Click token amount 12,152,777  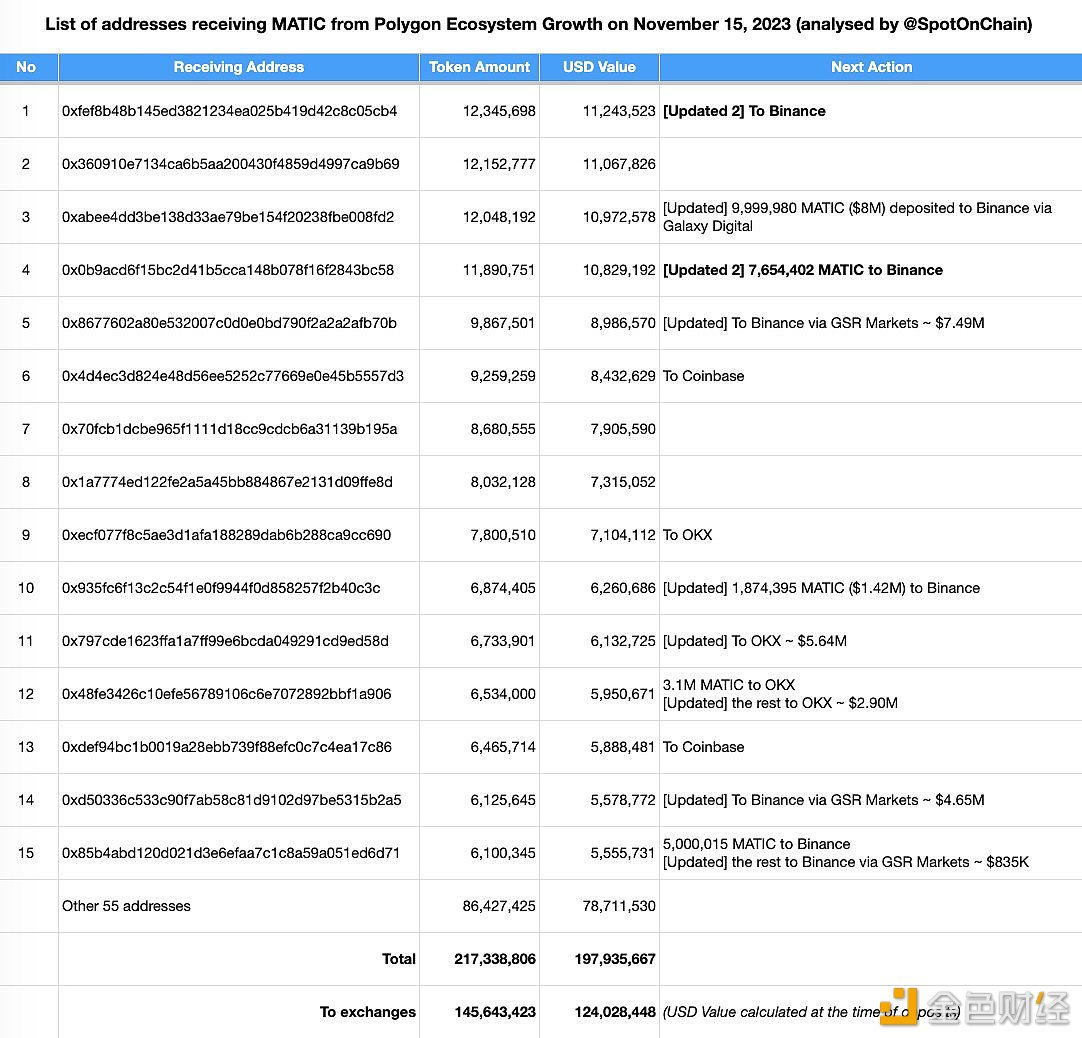pos(499,164)
